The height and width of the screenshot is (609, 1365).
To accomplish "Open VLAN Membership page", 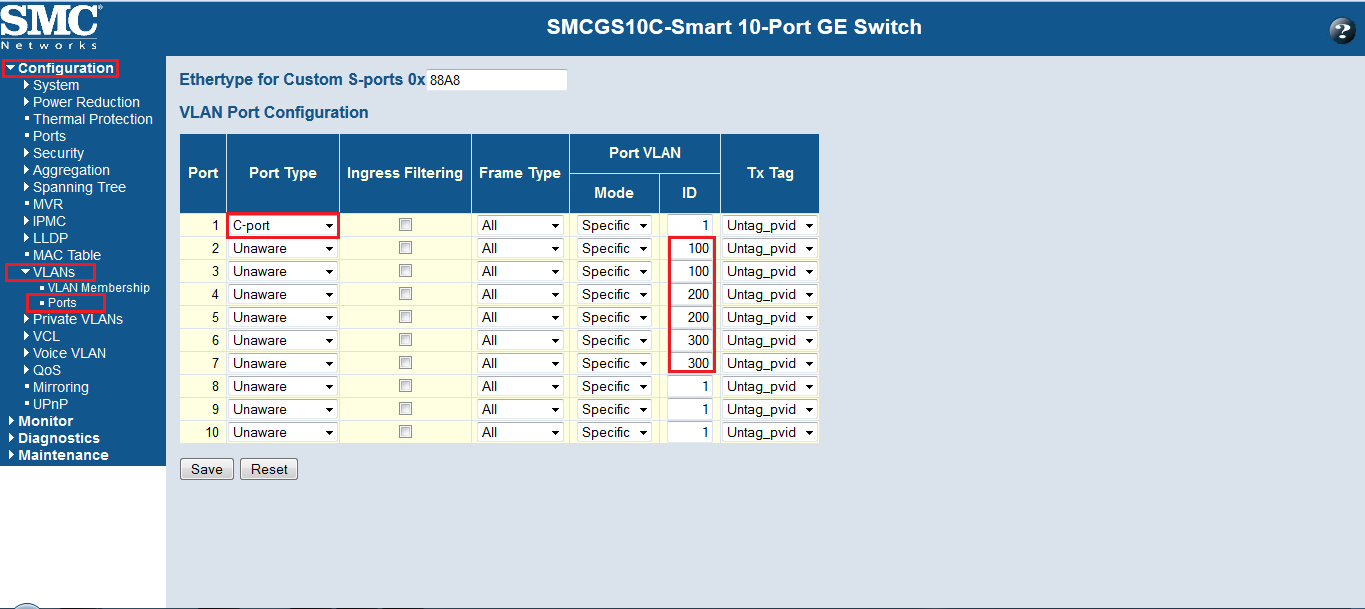I will tap(98, 288).
